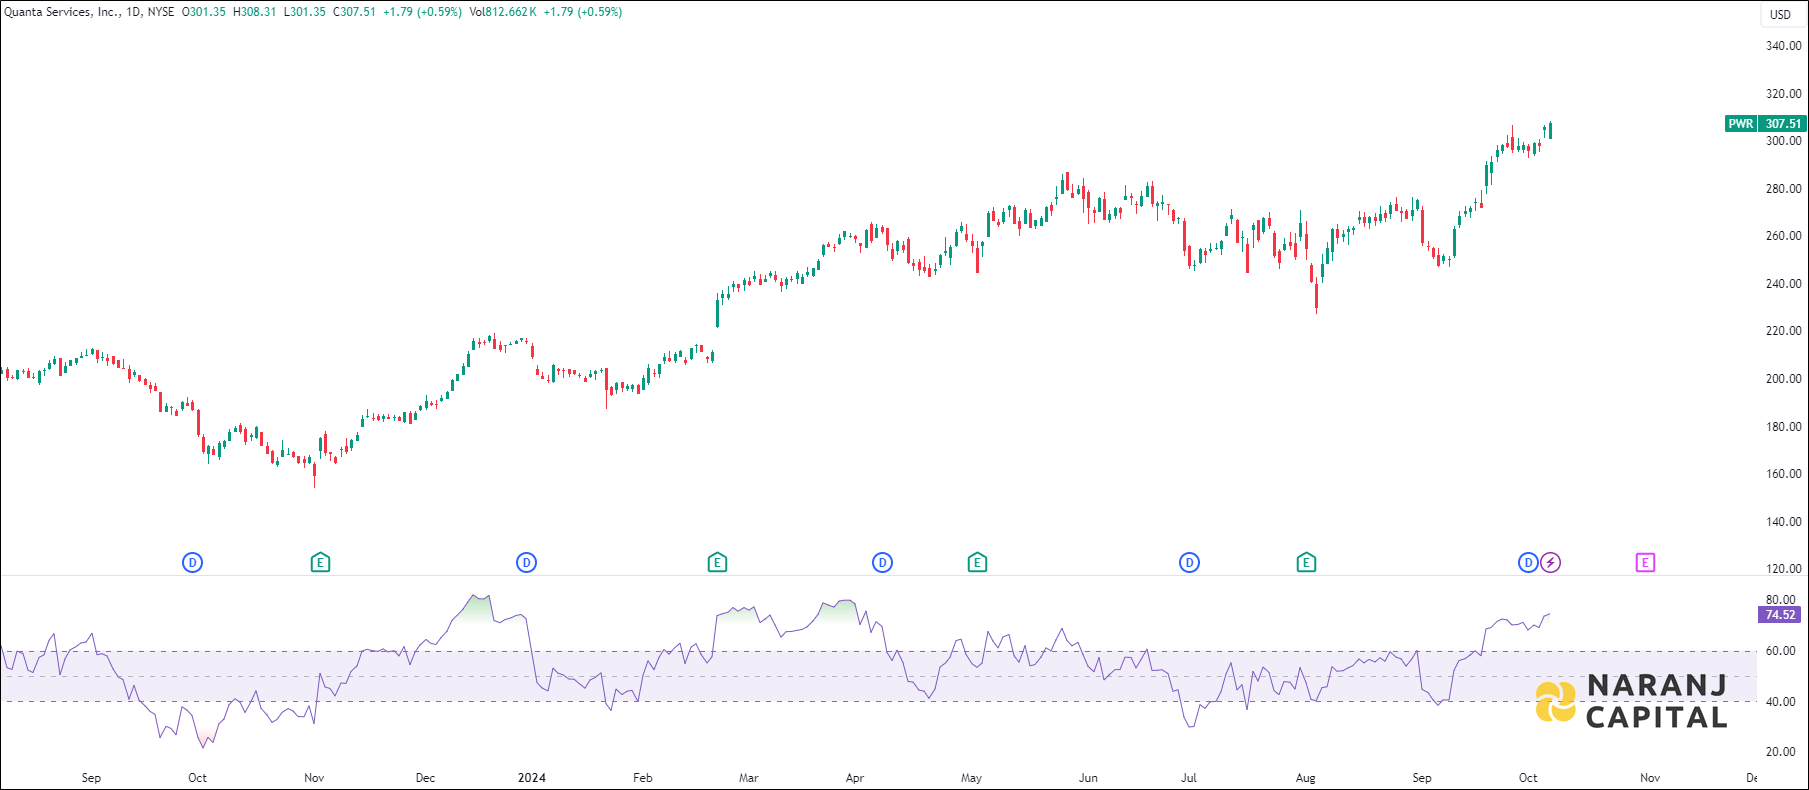1809x790 pixels.
Task: Click the PWR 307.51 price label
Action: click(x=1766, y=124)
